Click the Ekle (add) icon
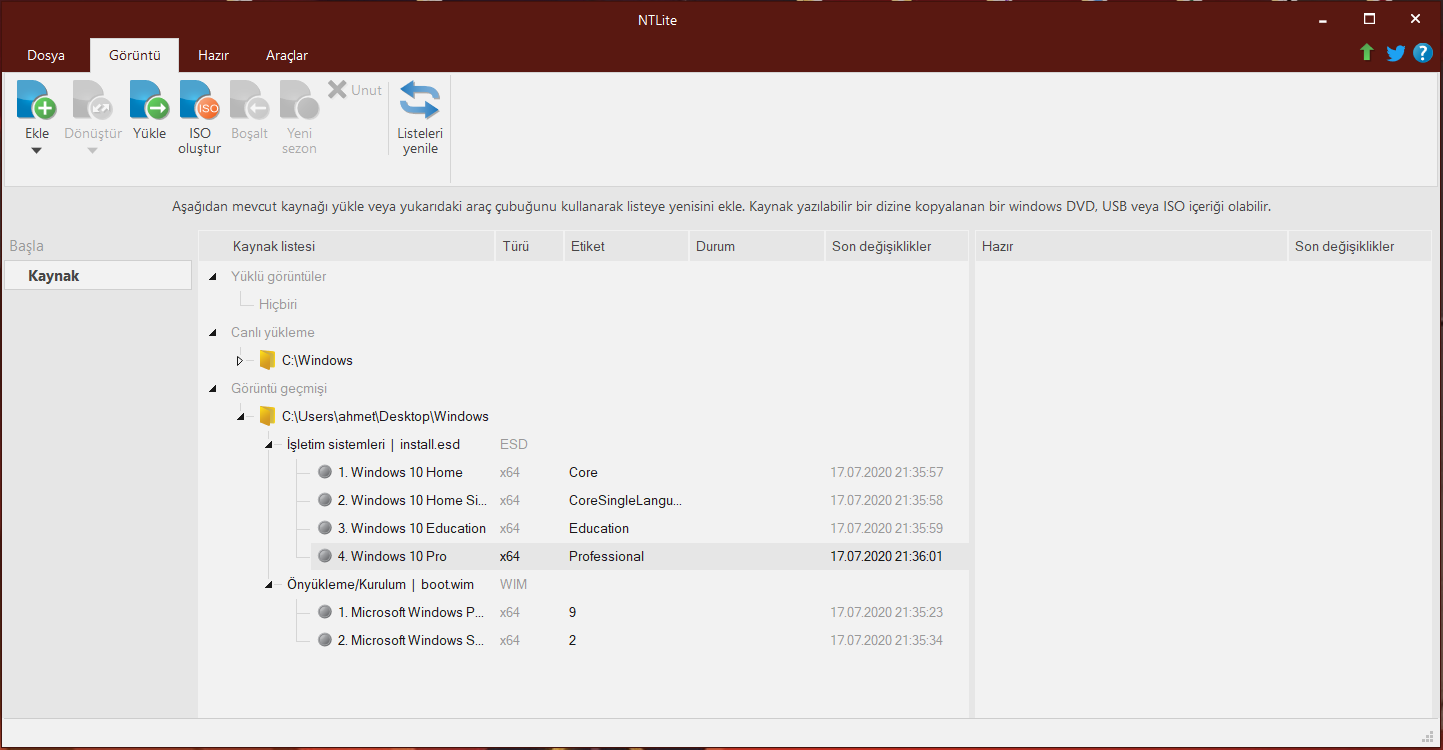The width and height of the screenshot is (1443, 750). (x=37, y=101)
